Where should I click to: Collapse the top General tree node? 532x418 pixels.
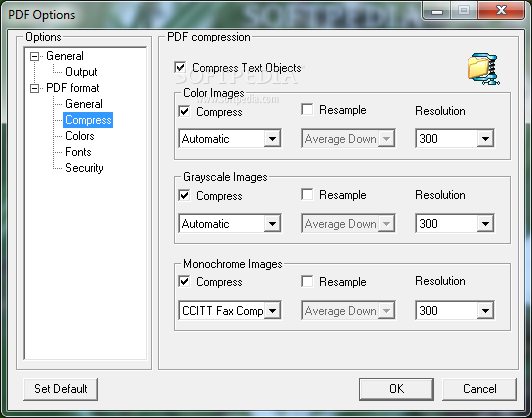tap(34, 56)
